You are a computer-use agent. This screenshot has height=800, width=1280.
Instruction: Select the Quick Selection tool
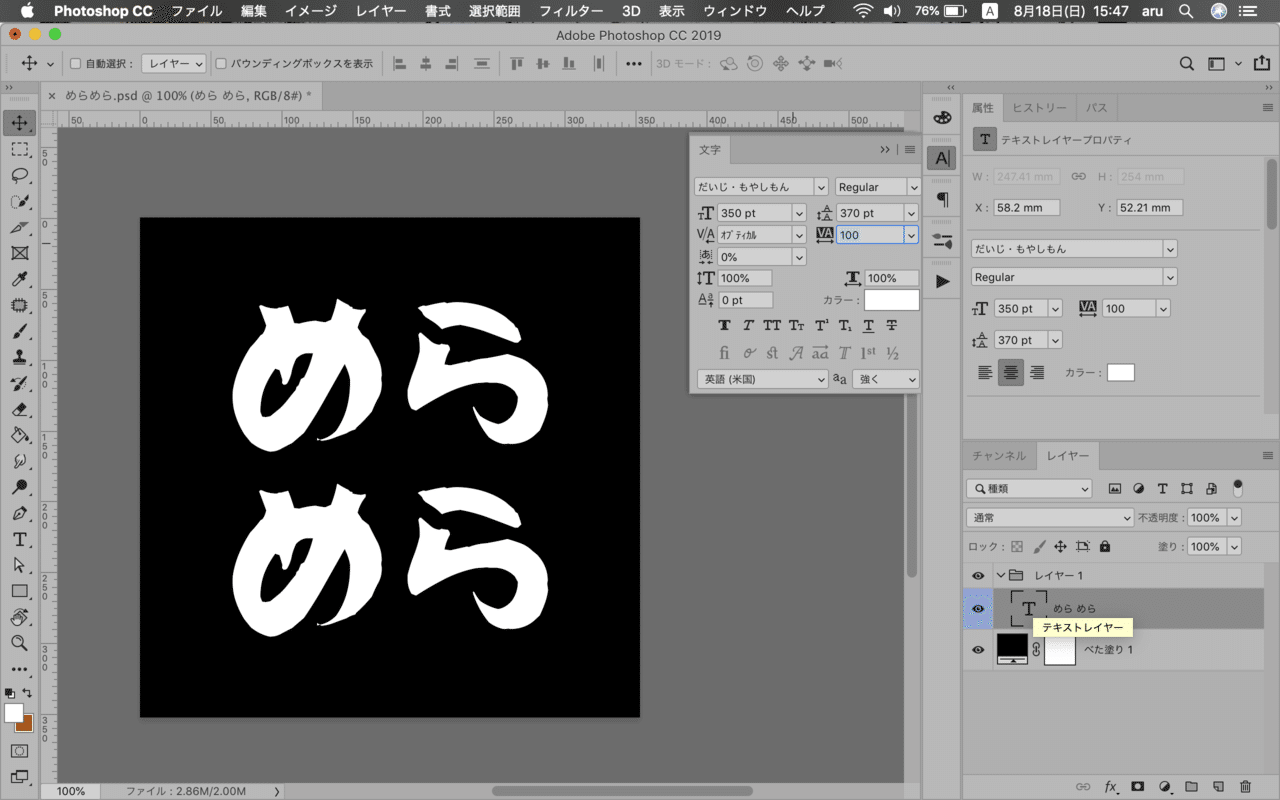(x=19, y=201)
